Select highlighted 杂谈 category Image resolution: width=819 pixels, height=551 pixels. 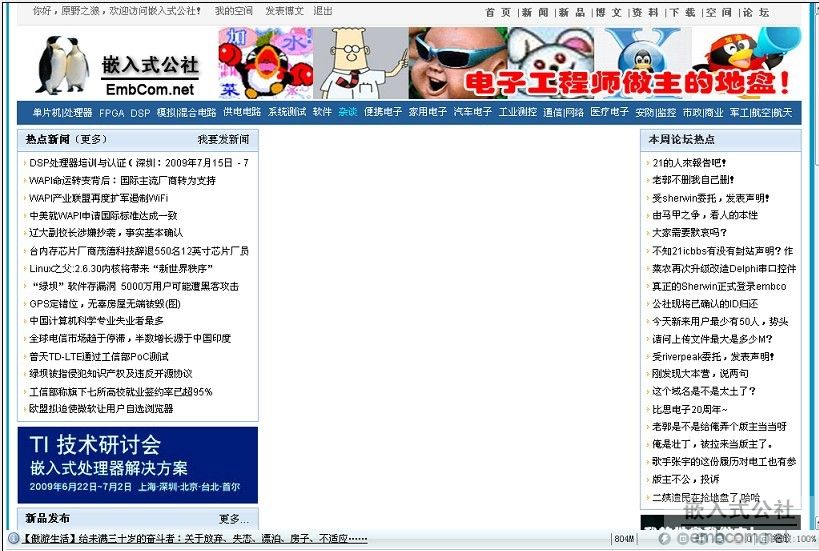(348, 112)
